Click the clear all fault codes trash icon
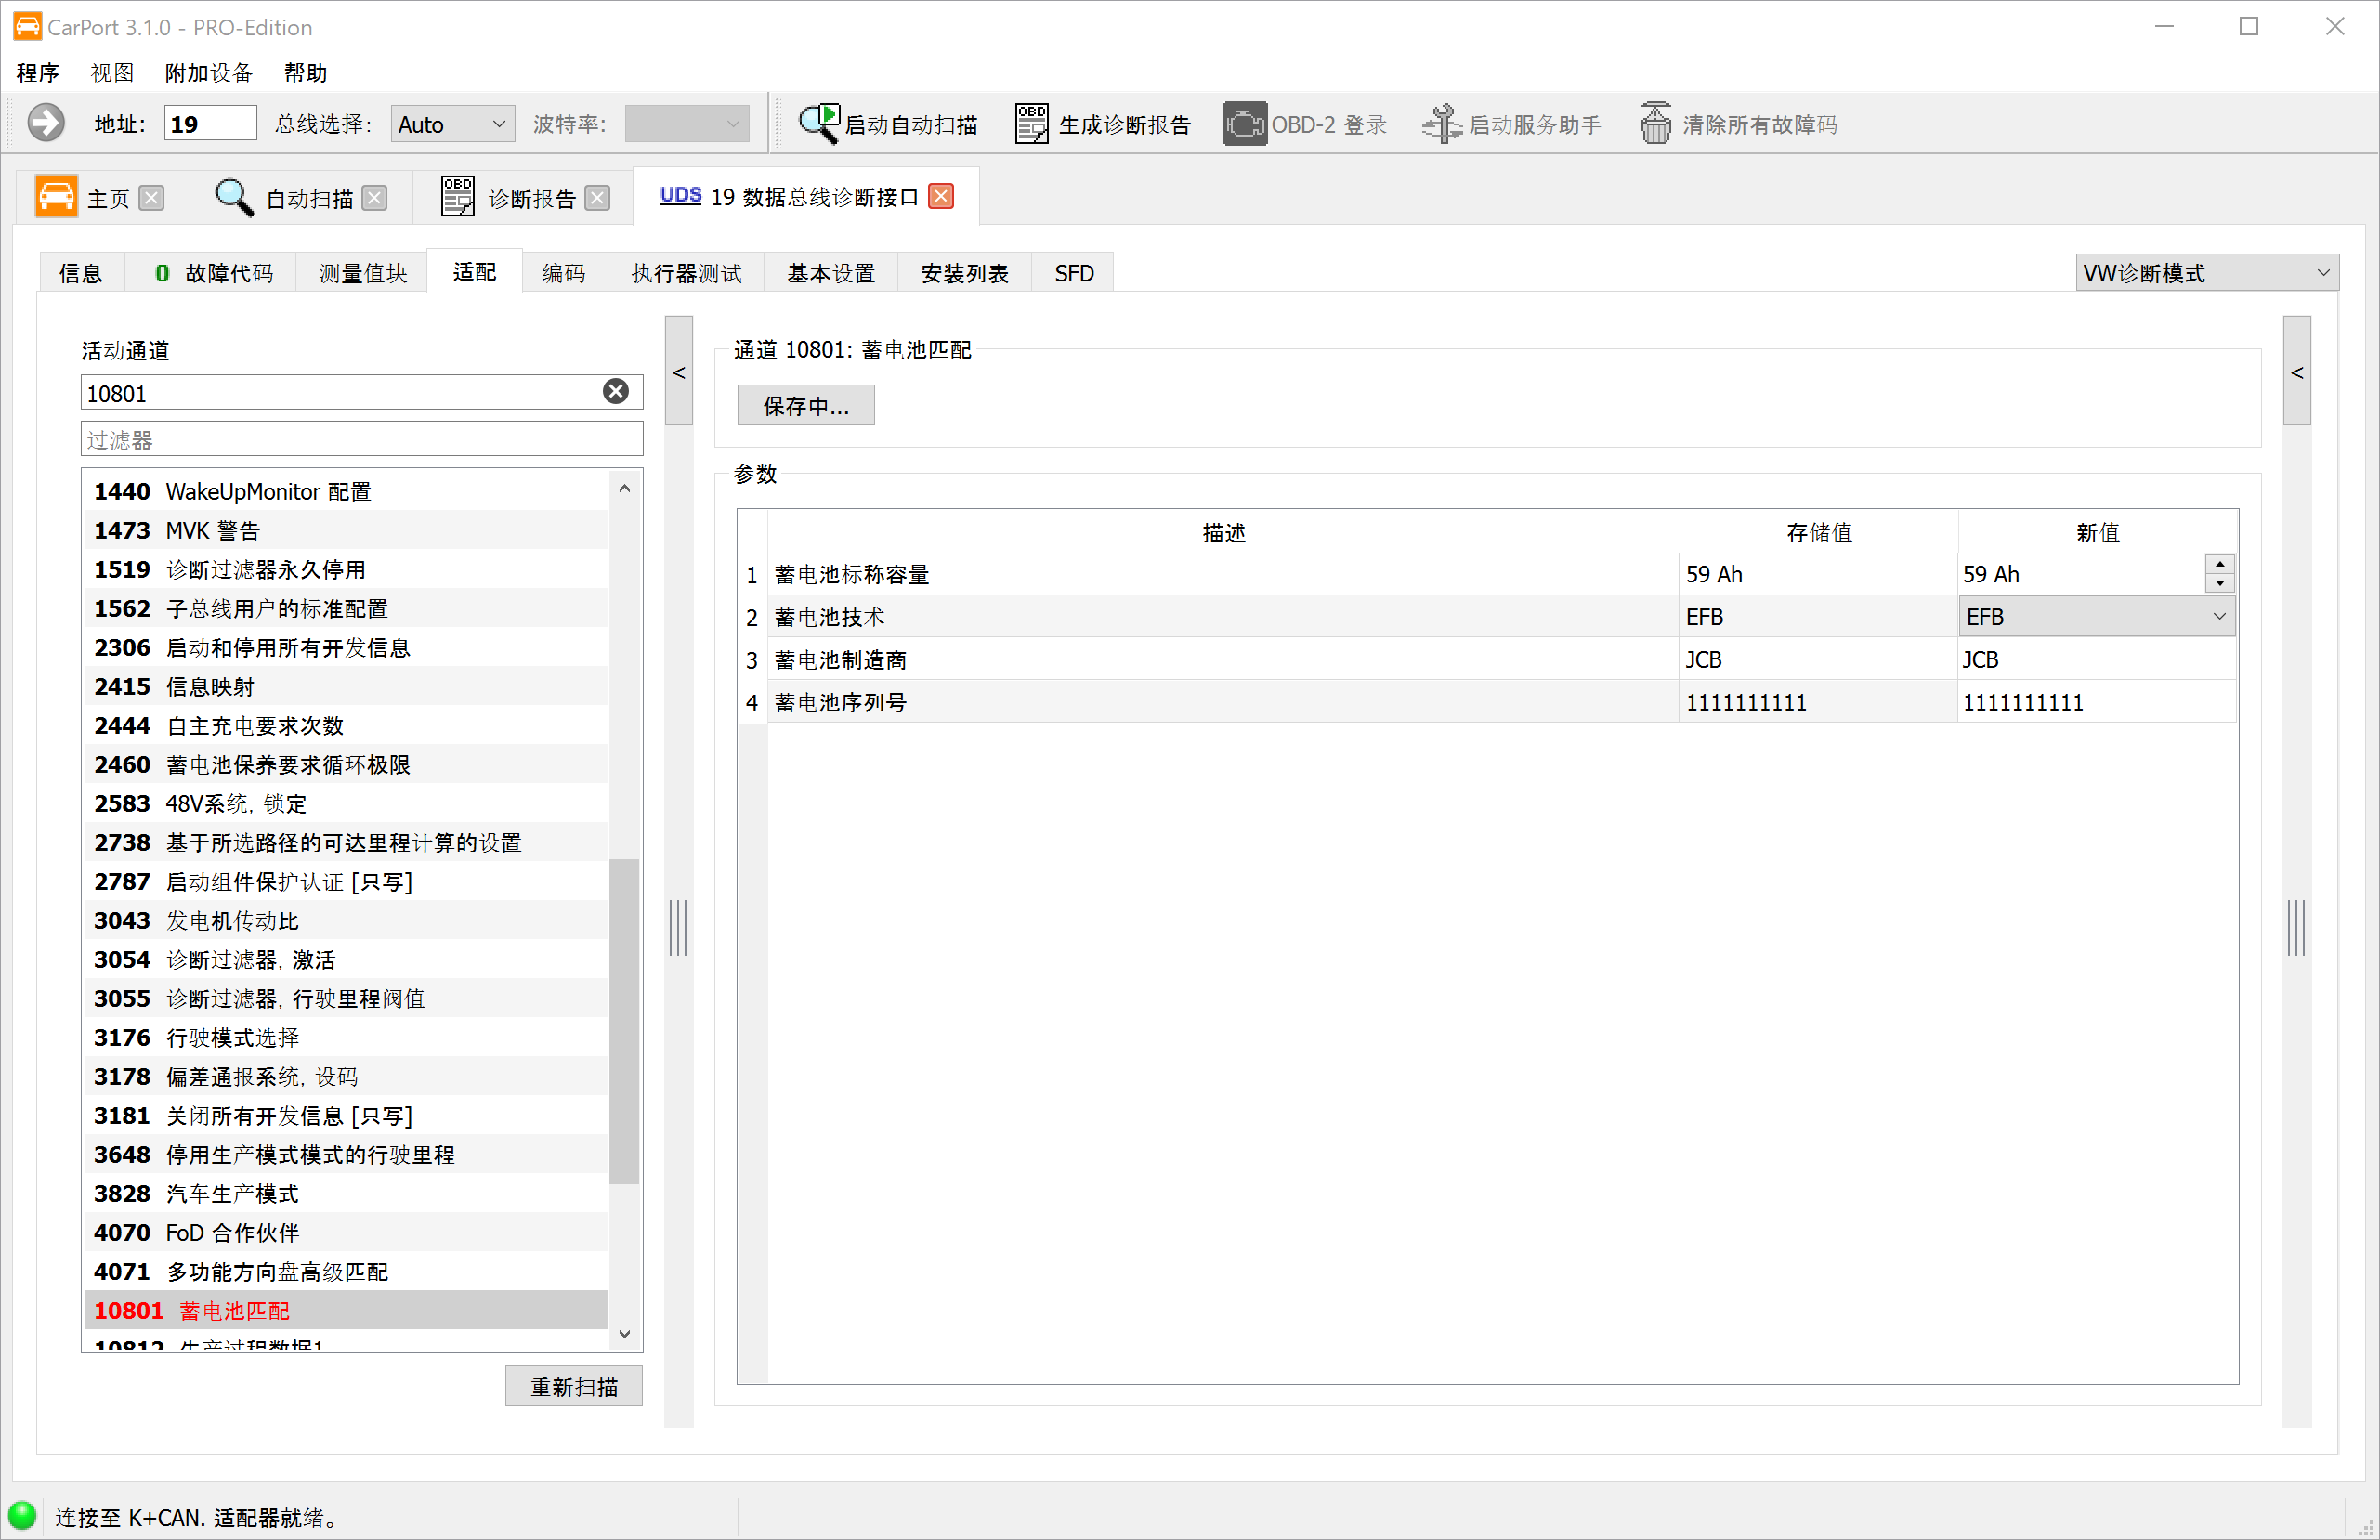 (x=1655, y=124)
